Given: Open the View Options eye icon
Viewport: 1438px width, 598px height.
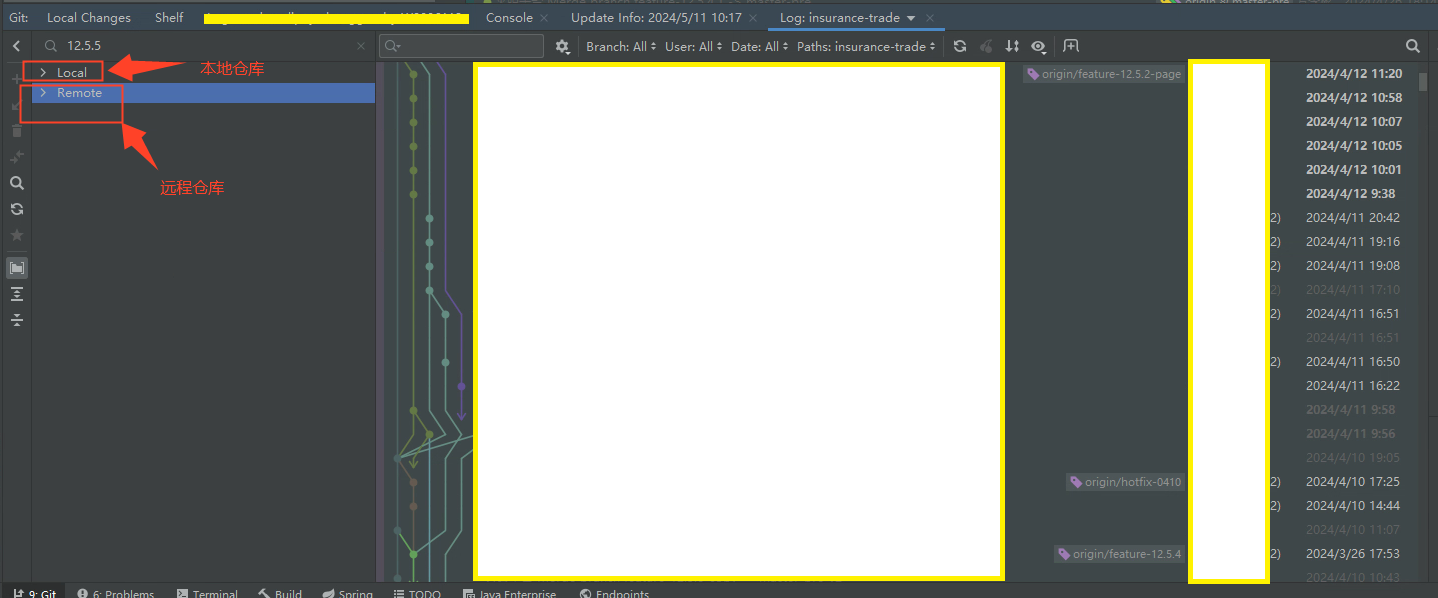Looking at the screenshot, I should pyautogui.click(x=1038, y=46).
